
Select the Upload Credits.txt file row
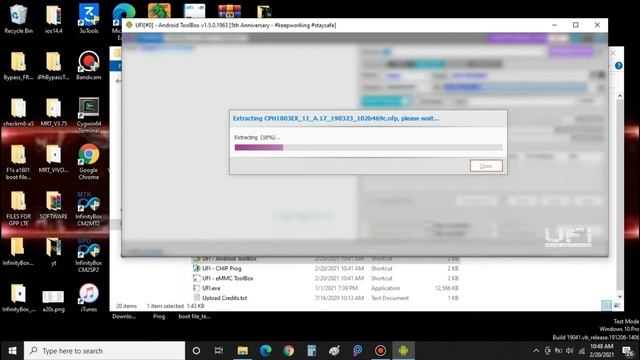[x=325, y=298]
